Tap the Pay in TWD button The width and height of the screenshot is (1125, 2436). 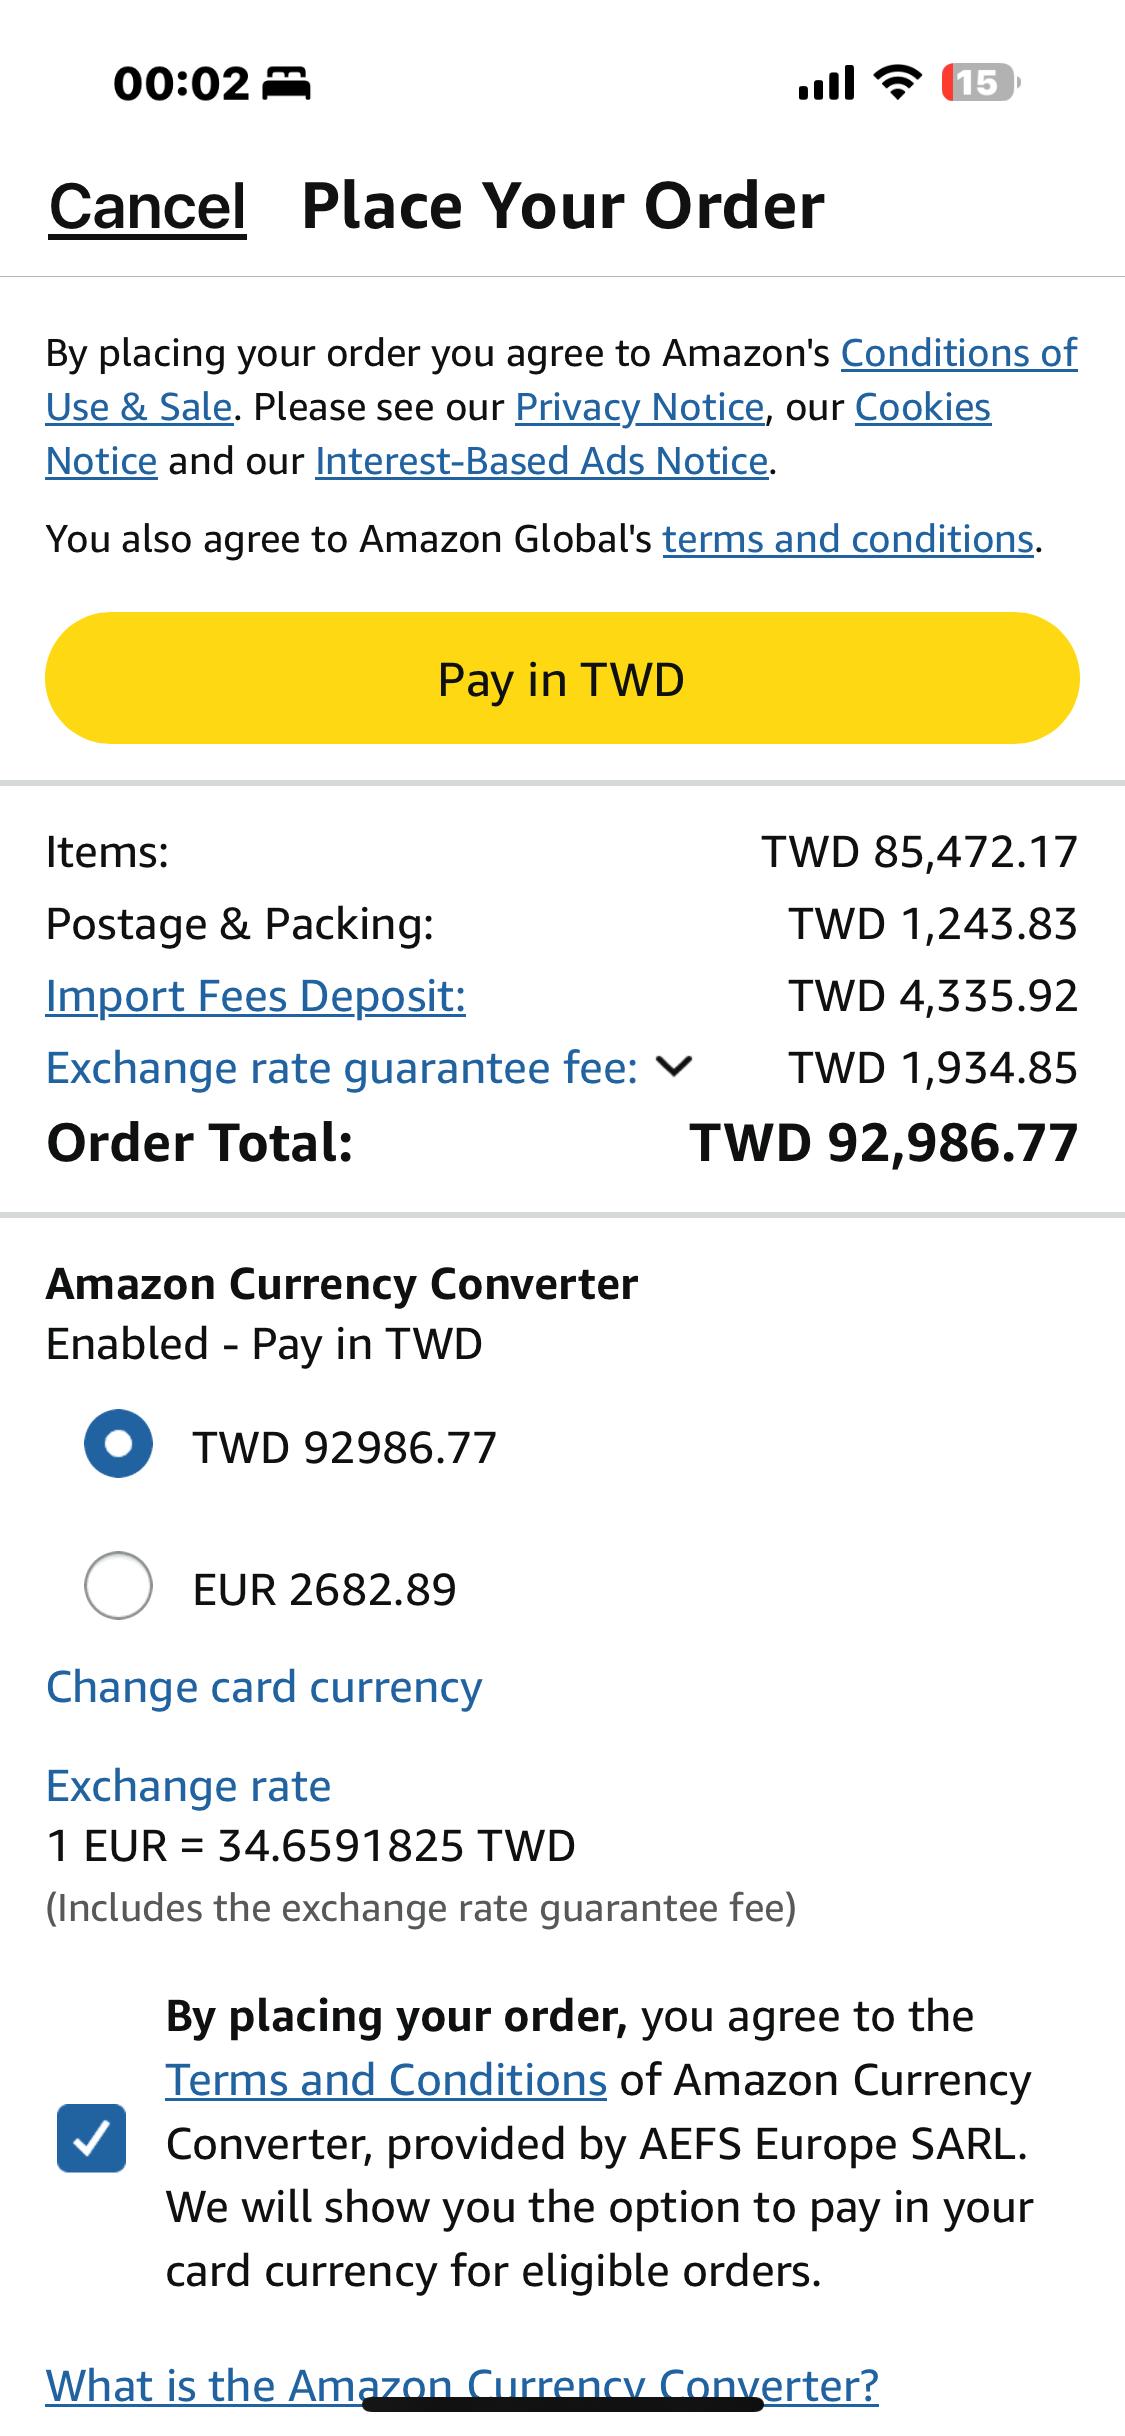click(x=562, y=678)
